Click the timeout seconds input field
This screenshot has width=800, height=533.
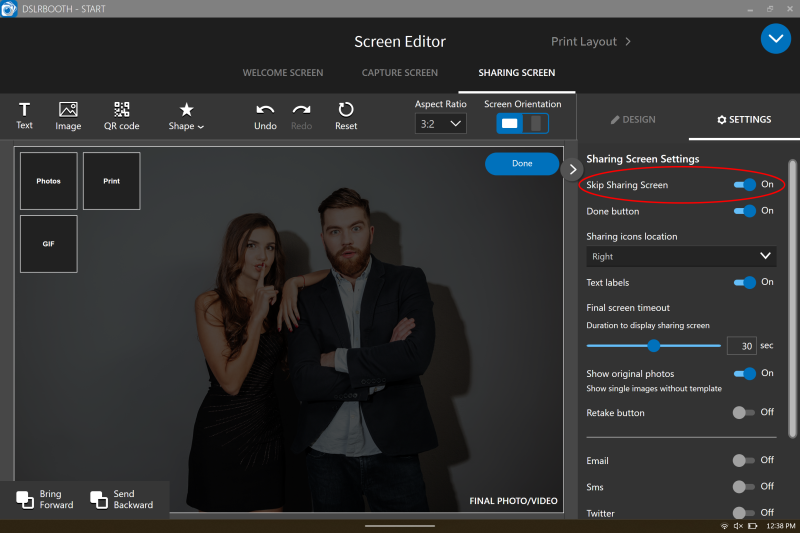(741, 346)
